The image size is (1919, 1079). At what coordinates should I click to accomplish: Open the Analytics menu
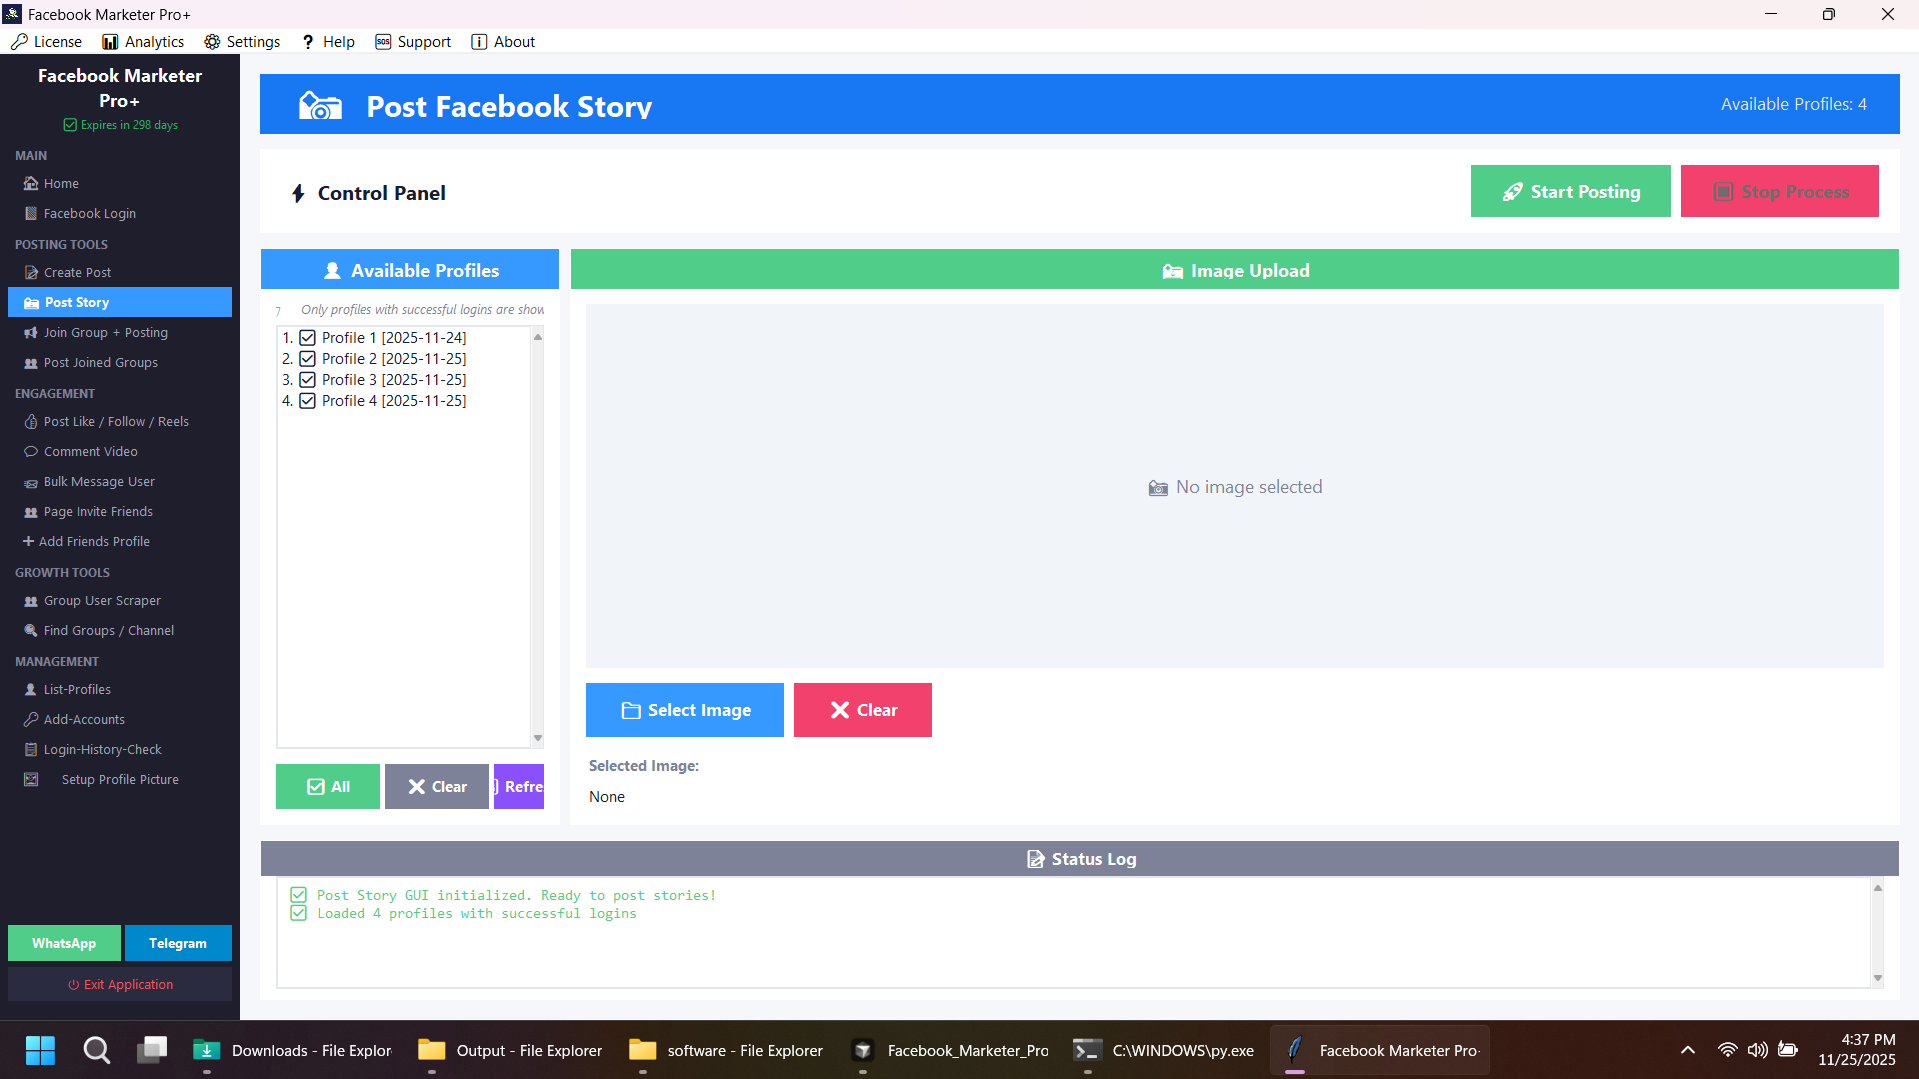click(x=143, y=41)
